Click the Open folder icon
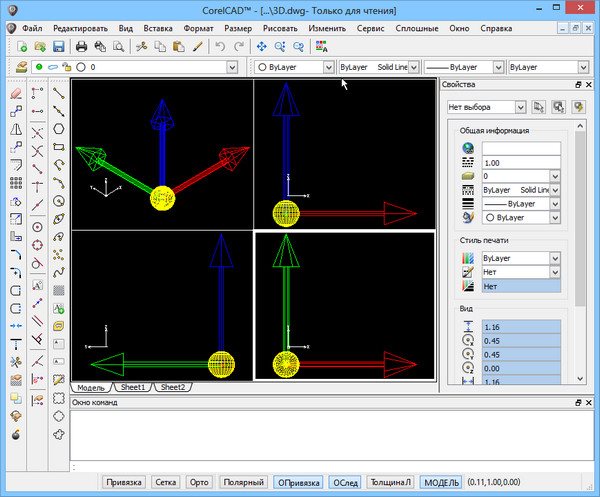600x497 pixels. point(39,47)
